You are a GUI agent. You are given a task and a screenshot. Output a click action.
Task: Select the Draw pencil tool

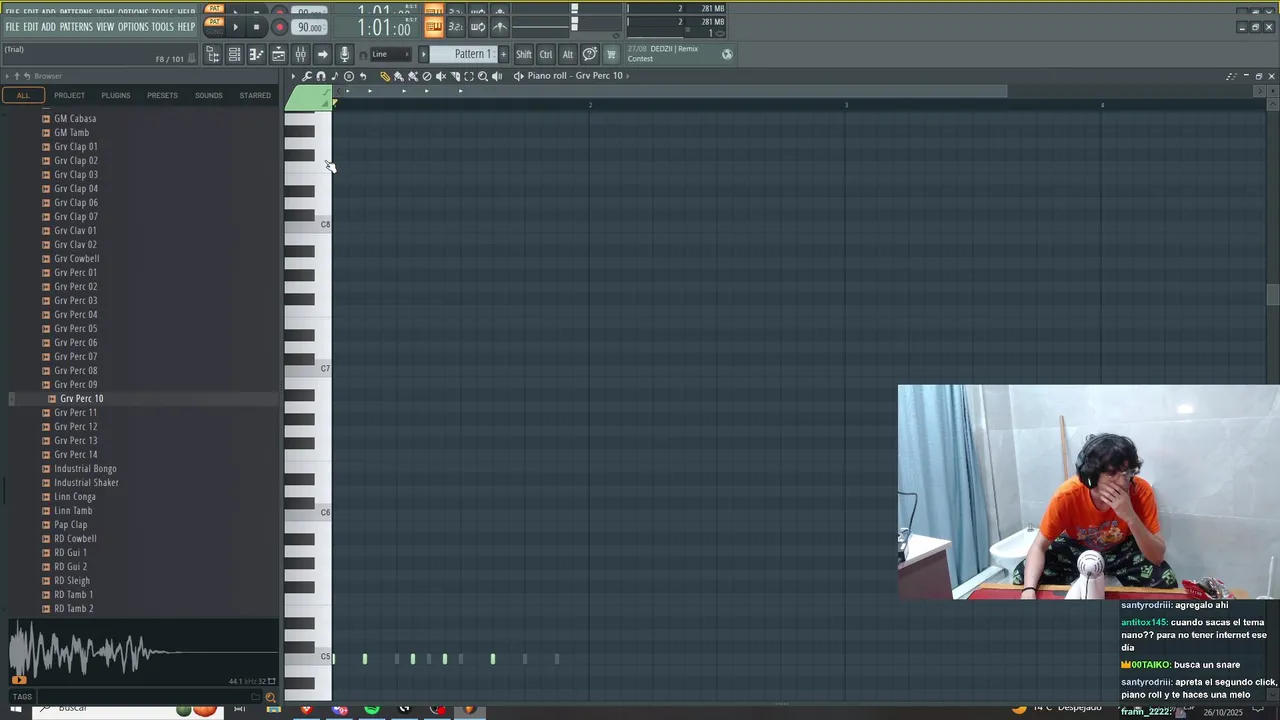point(385,76)
